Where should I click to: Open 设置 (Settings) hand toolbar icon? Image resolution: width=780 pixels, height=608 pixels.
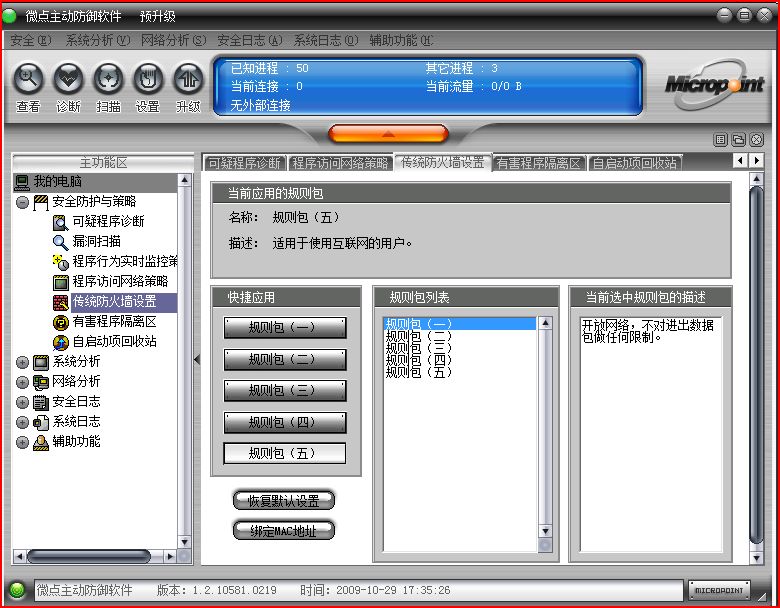(x=148, y=78)
